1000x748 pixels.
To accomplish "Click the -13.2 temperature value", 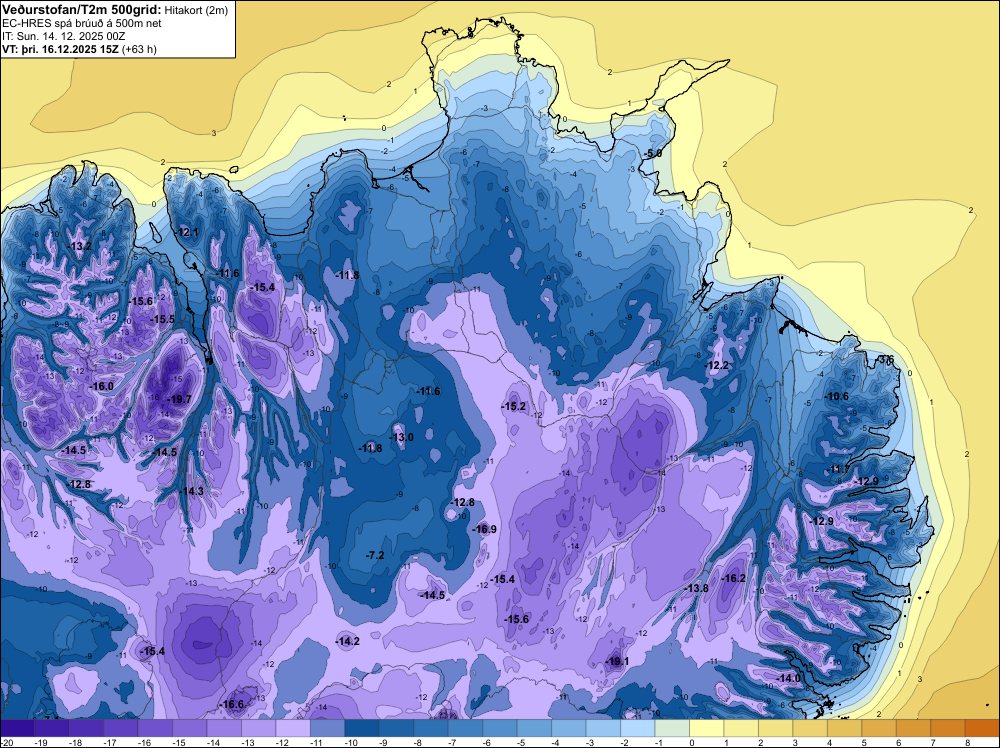I will pyautogui.click(x=80, y=246).
